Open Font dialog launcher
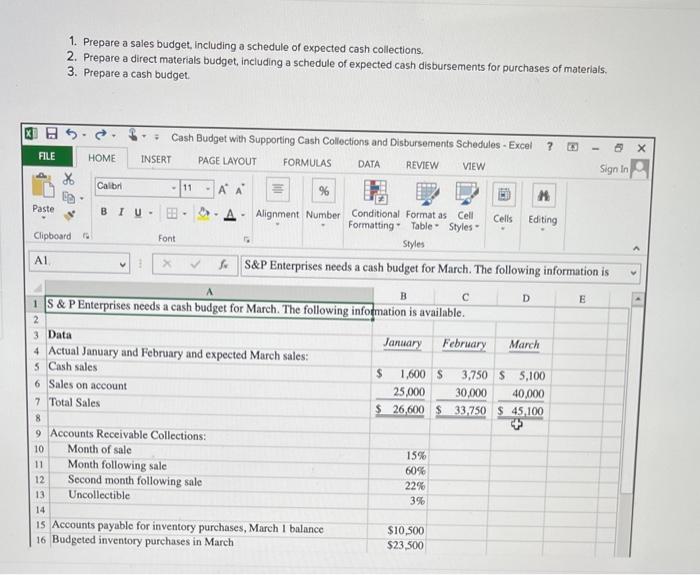Image resolution: width=700 pixels, height=575 pixels. coord(246,240)
